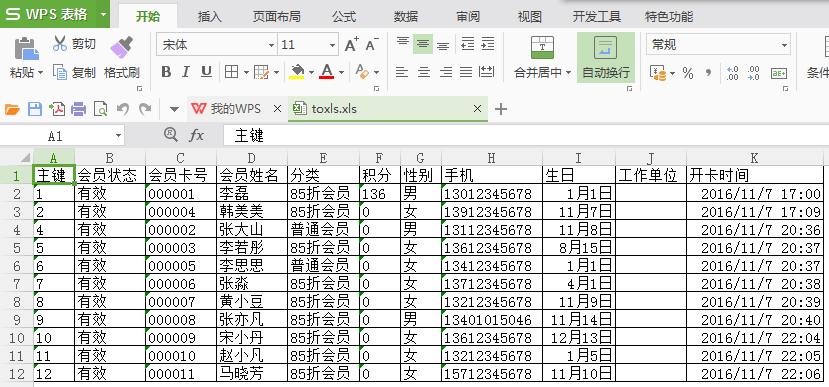Screen dimensions: 829x387
Task: Expand the 粘贴 paste options arrow
Action: coord(40,72)
